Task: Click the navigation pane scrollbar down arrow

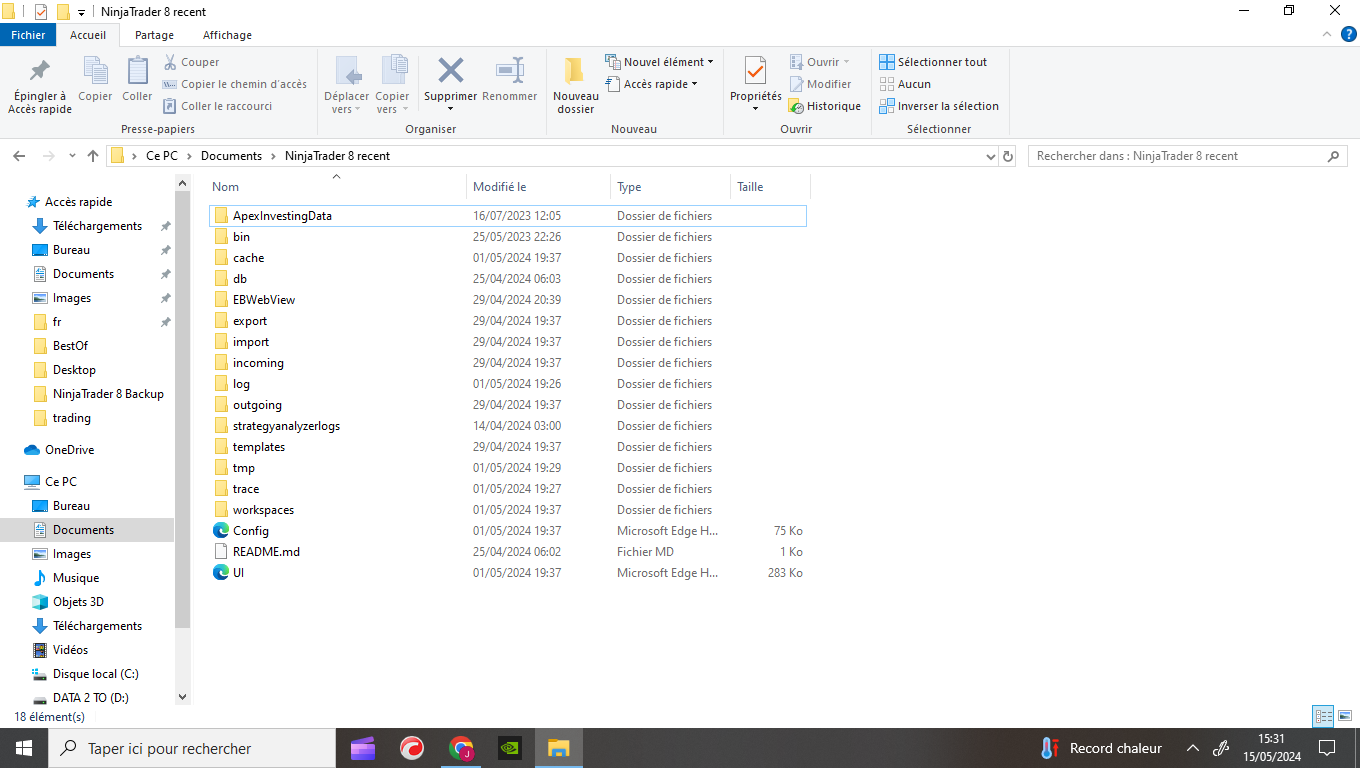Action: (x=182, y=697)
